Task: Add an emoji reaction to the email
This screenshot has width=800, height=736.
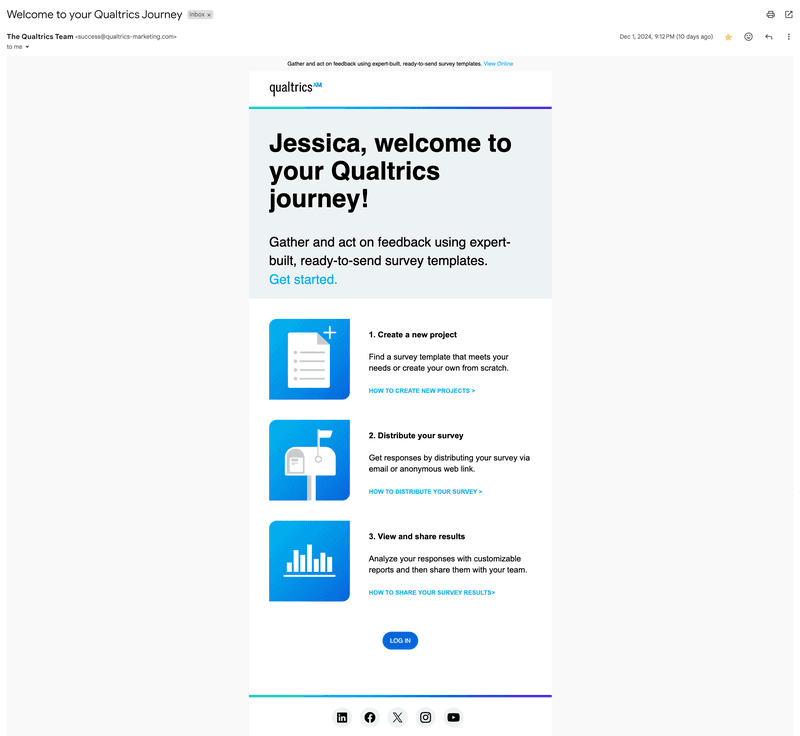Action: tap(748, 37)
